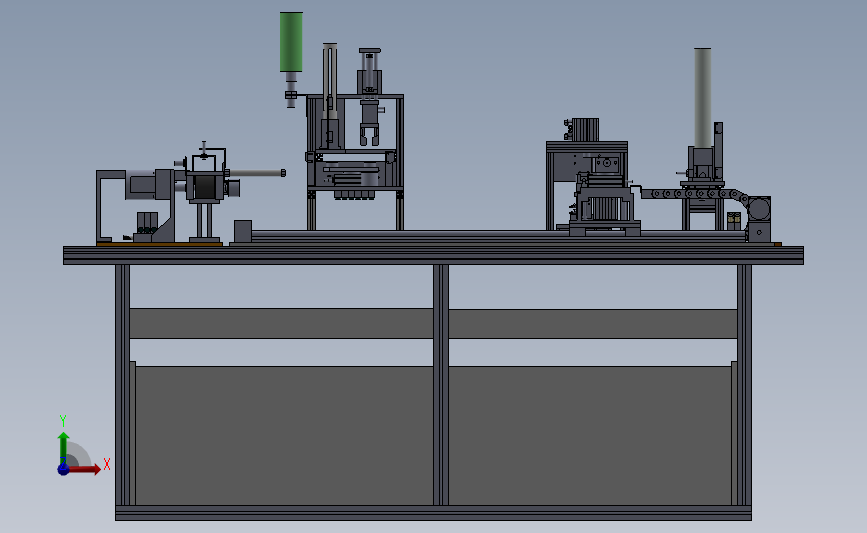Select the green cylinder on top of the machine

pos(291,42)
